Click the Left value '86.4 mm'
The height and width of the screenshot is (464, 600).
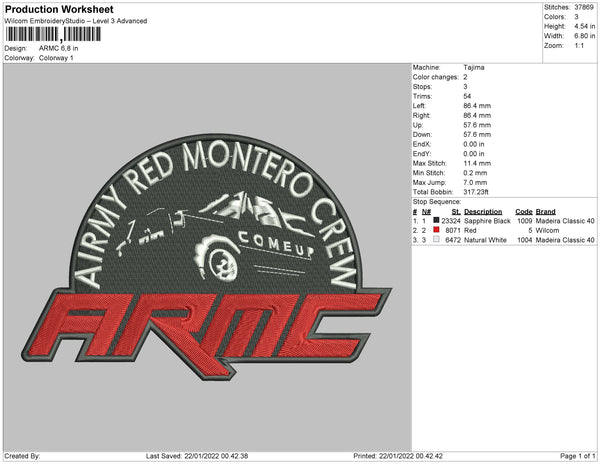click(x=477, y=106)
